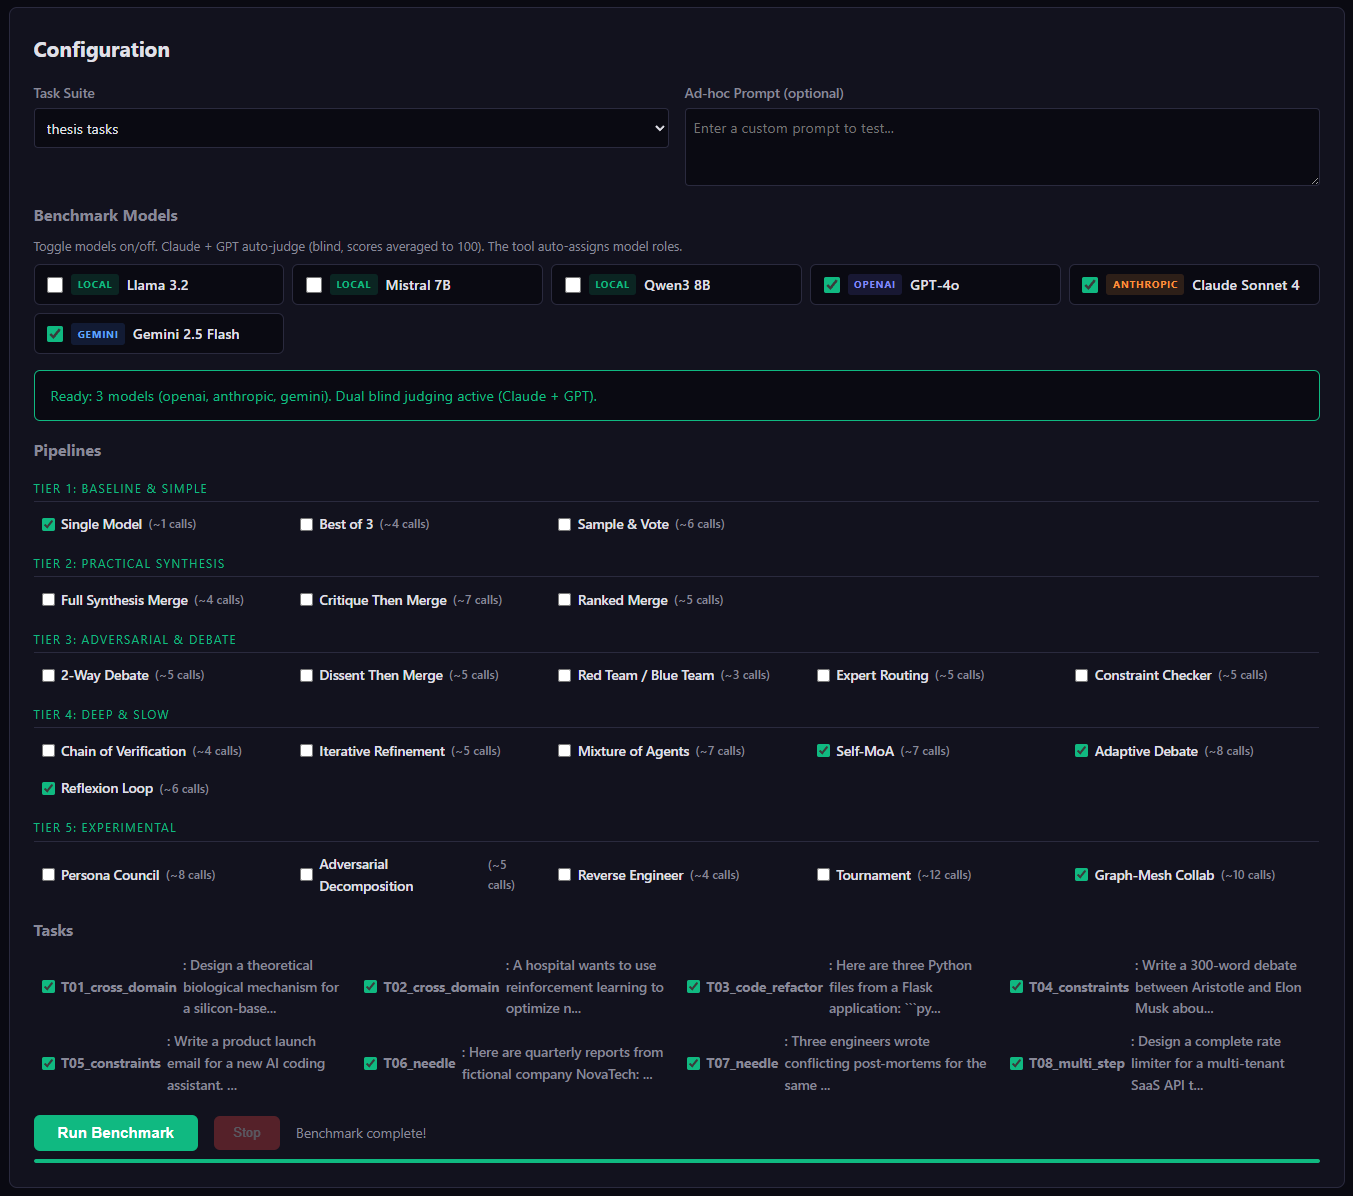The height and width of the screenshot is (1196, 1353).
Task: Enable the Persona Council pipeline
Action: 48,875
